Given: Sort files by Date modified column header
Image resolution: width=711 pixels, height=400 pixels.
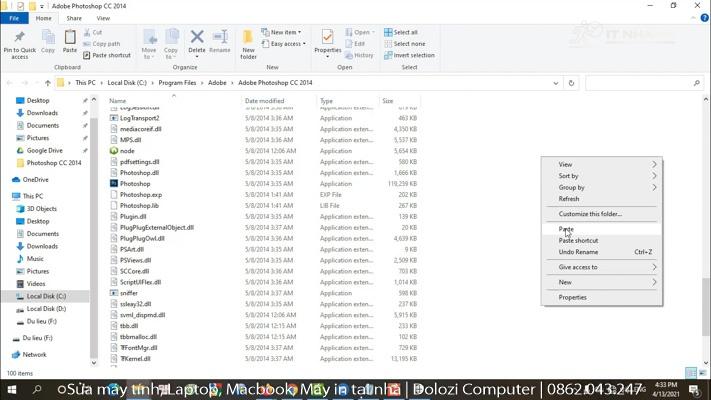Looking at the screenshot, I should pyautogui.click(x=265, y=101).
